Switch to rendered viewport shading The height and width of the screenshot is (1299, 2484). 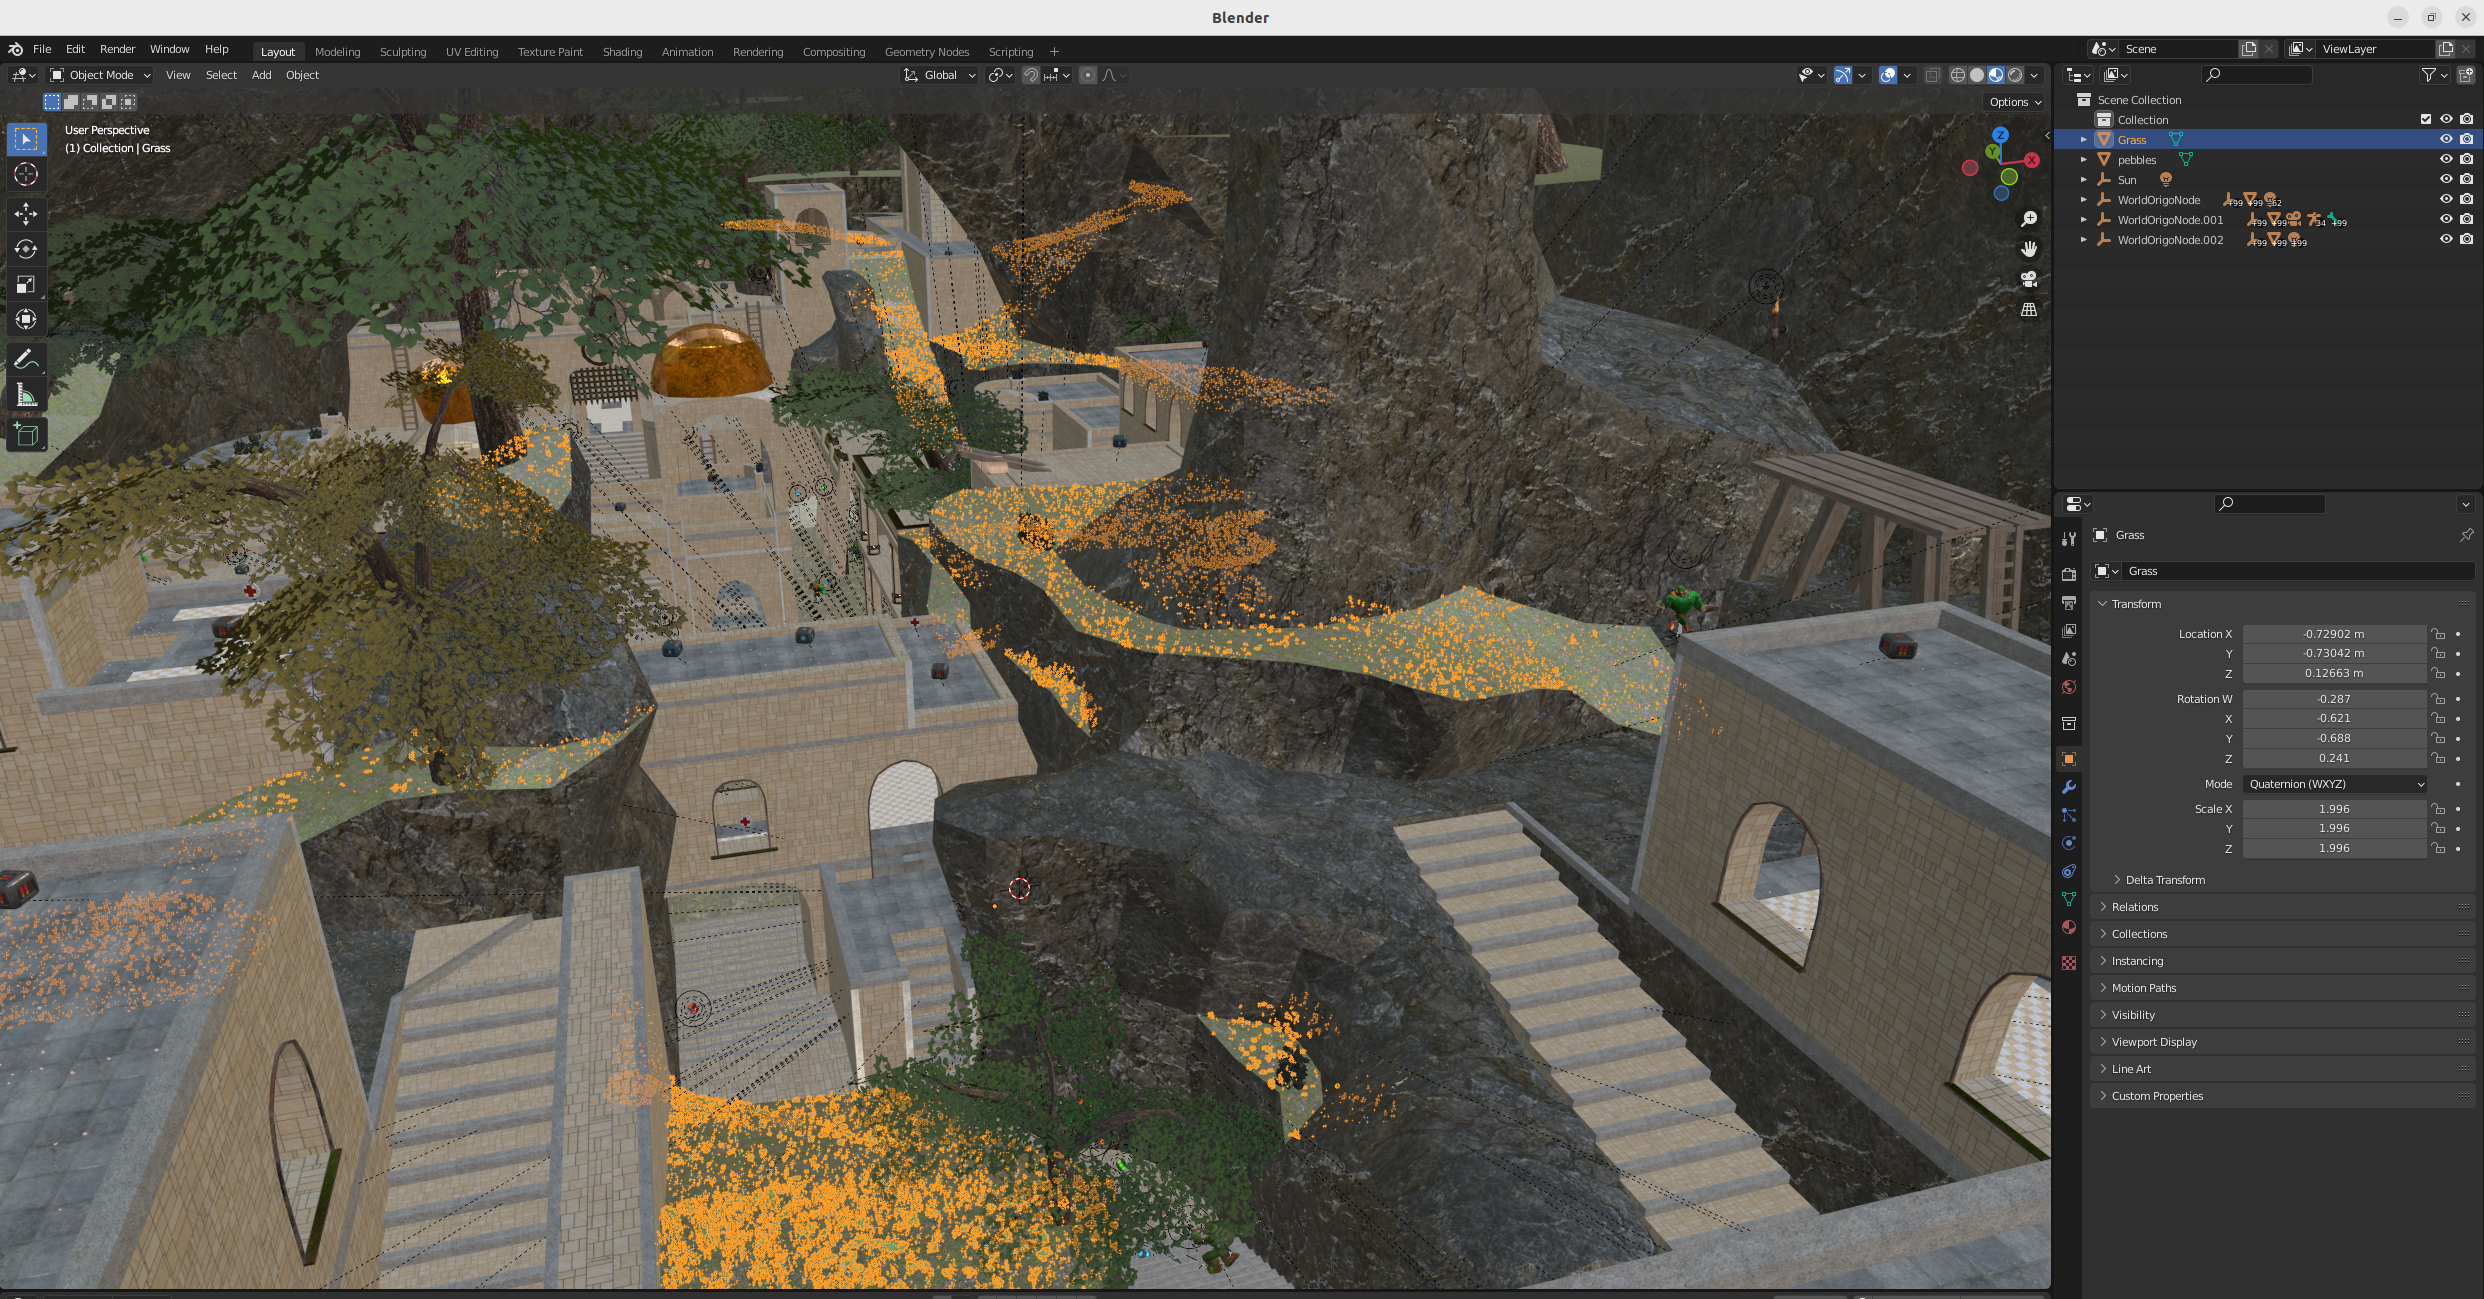[x=2015, y=75]
